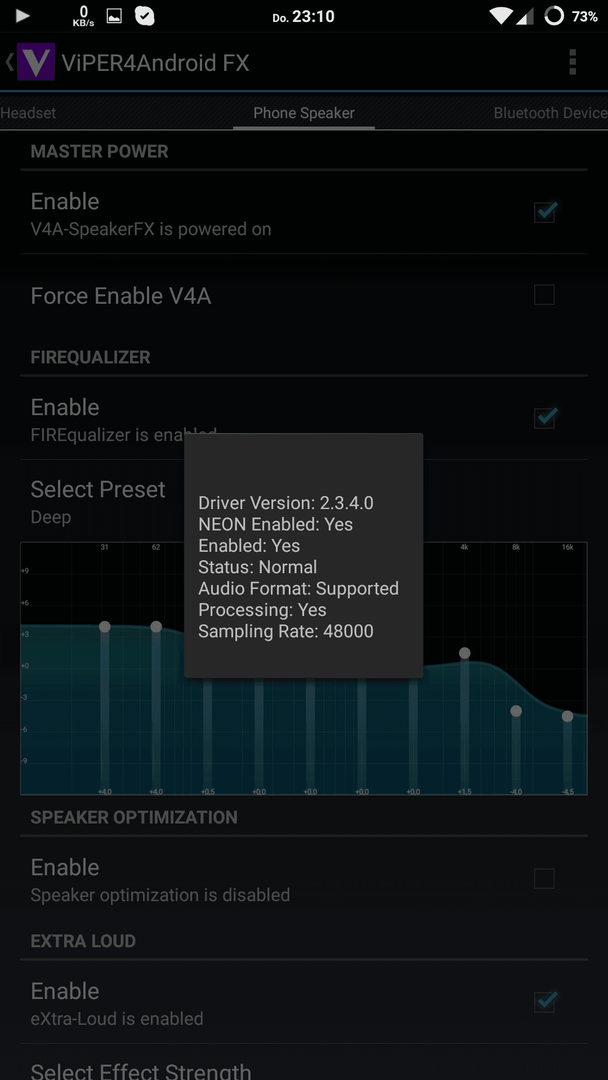Switch to the Headset tab
Image resolution: width=608 pixels, height=1080 pixels.
28,113
